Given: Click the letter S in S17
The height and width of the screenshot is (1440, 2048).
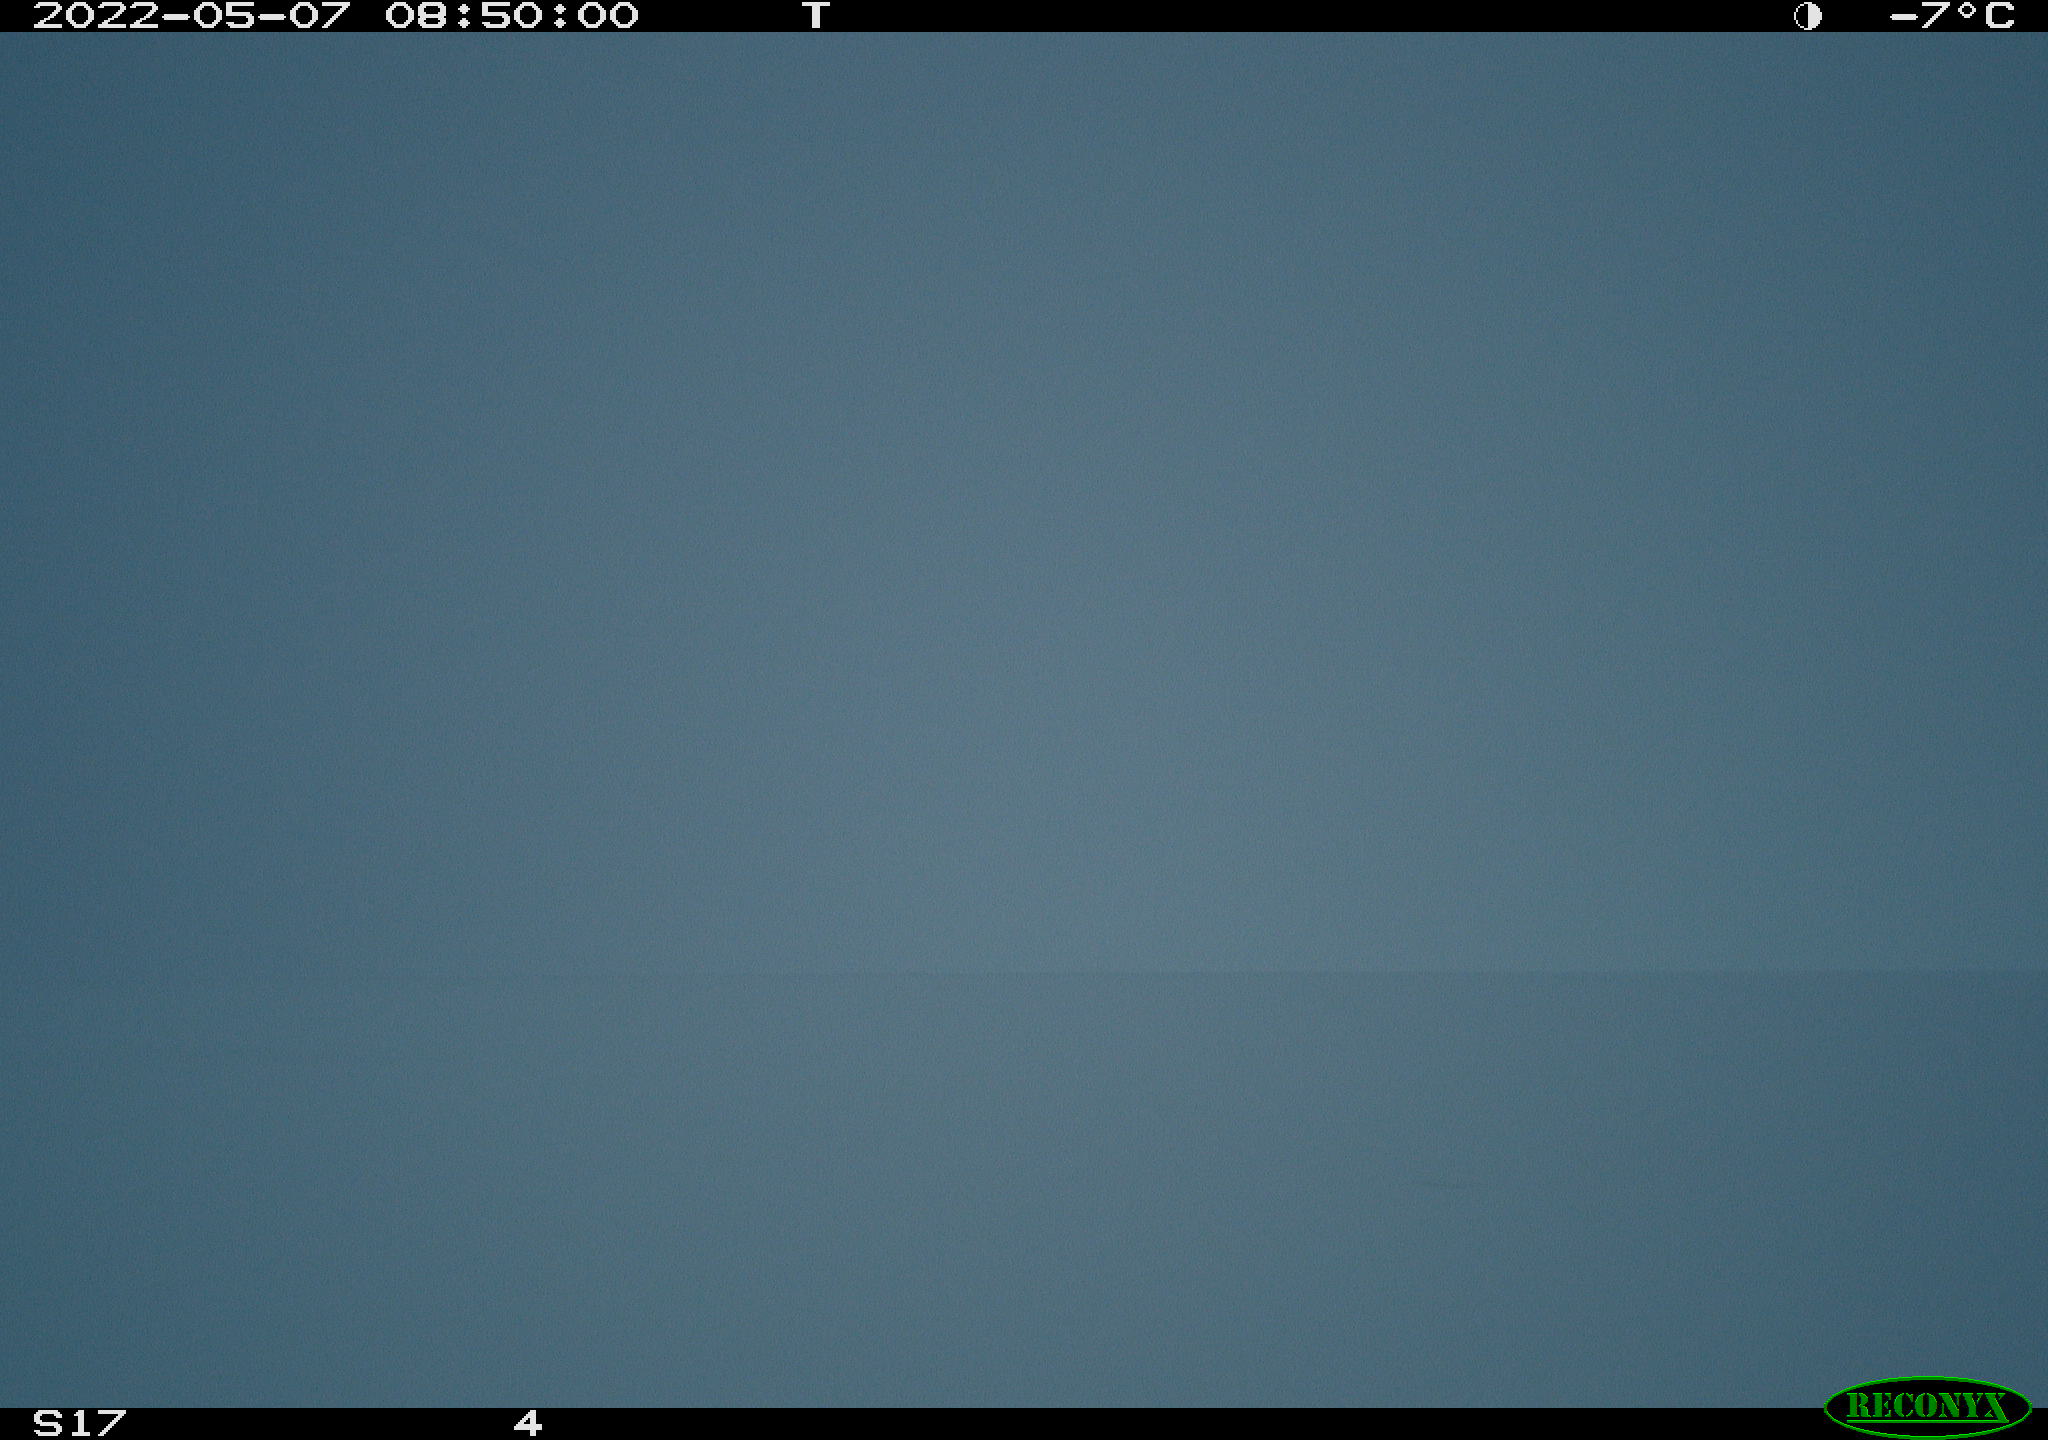Looking at the screenshot, I should point(47,1423).
